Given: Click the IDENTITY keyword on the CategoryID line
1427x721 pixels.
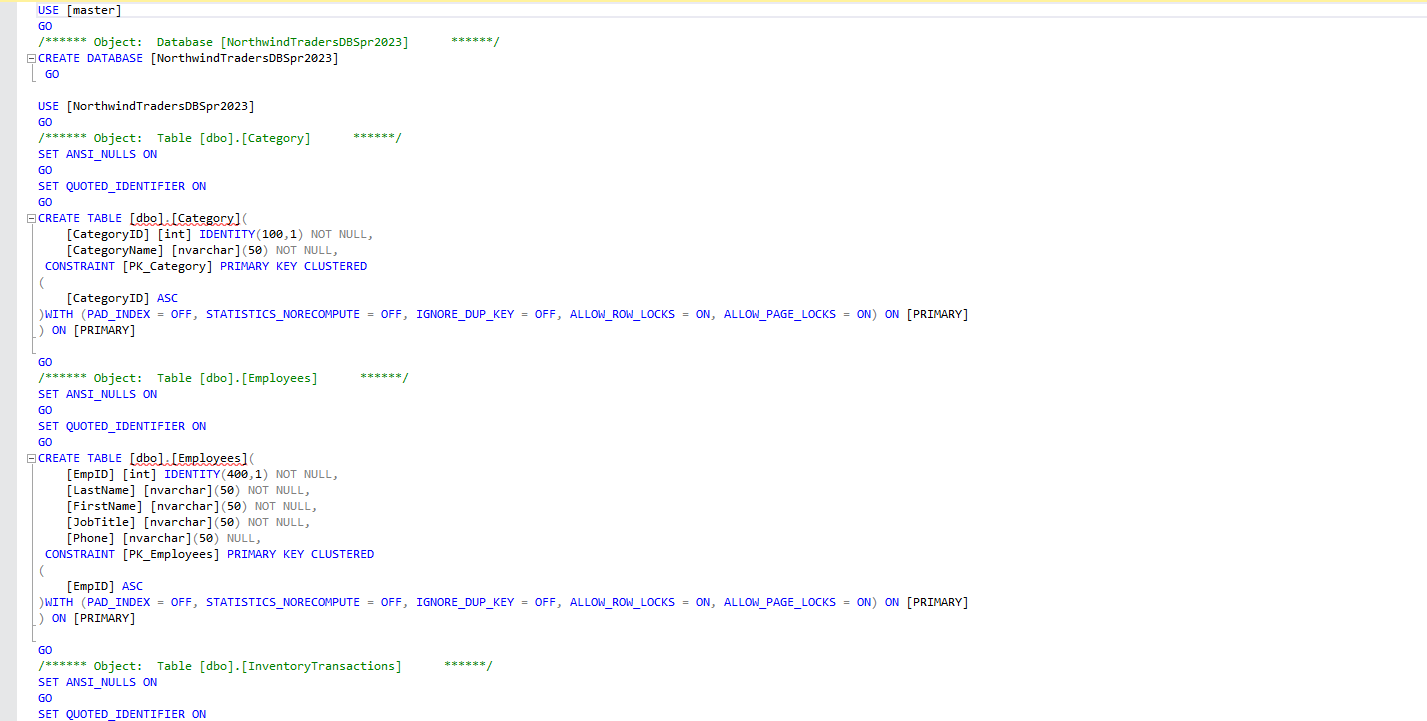Looking at the screenshot, I should [x=226, y=233].
